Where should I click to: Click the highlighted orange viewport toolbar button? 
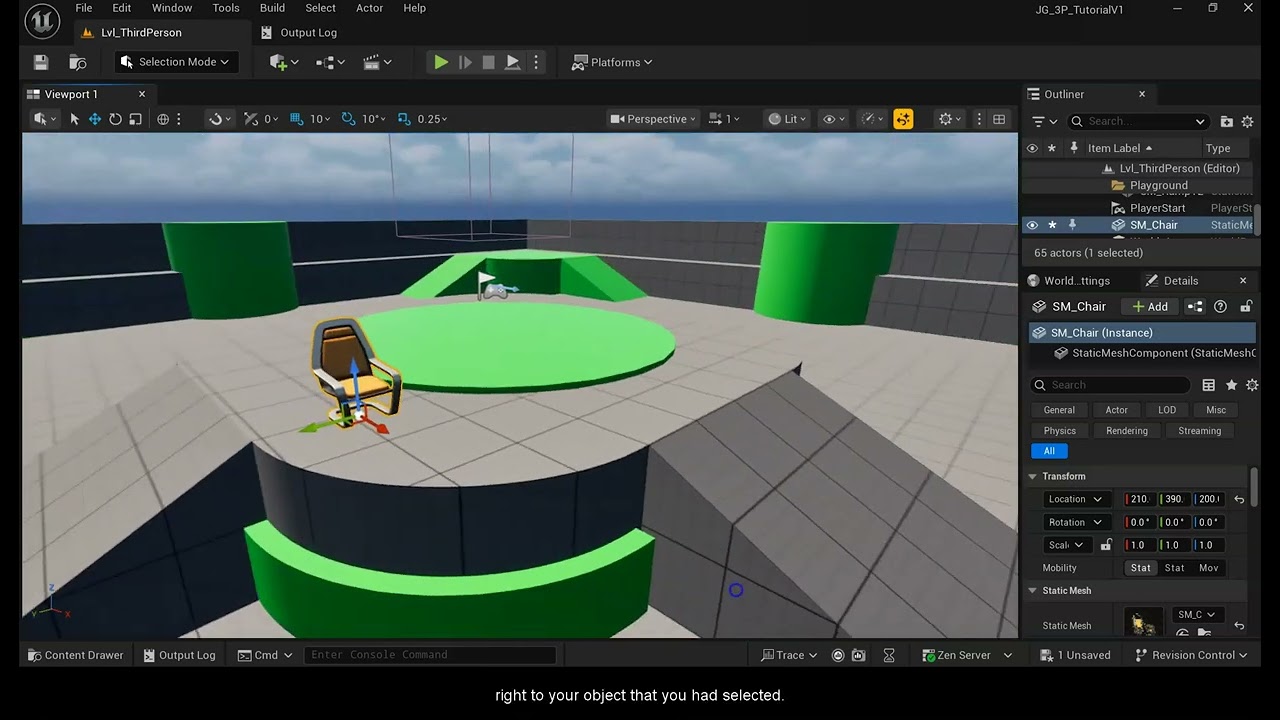(x=903, y=119)
